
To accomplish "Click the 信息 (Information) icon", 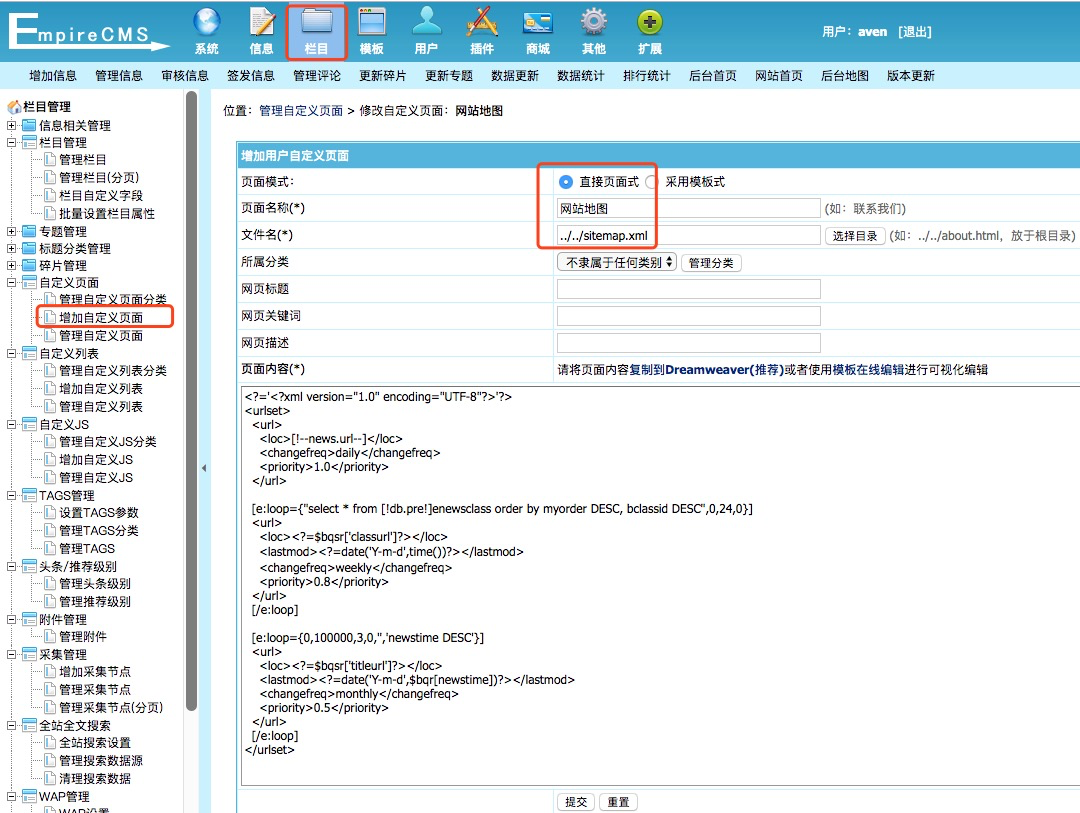I will [261, 30].
